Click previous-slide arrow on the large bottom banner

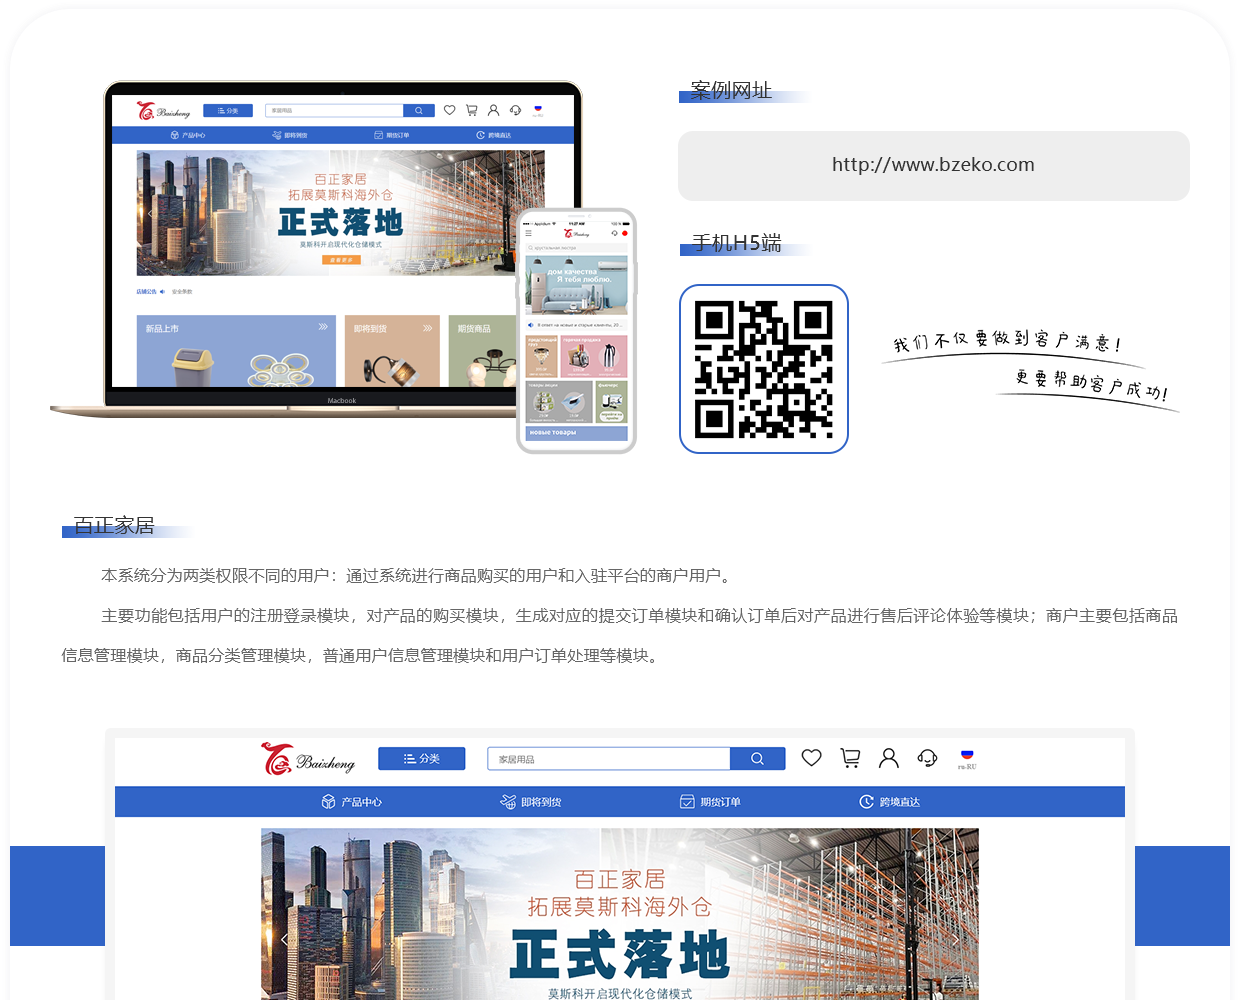coord(284,939)
